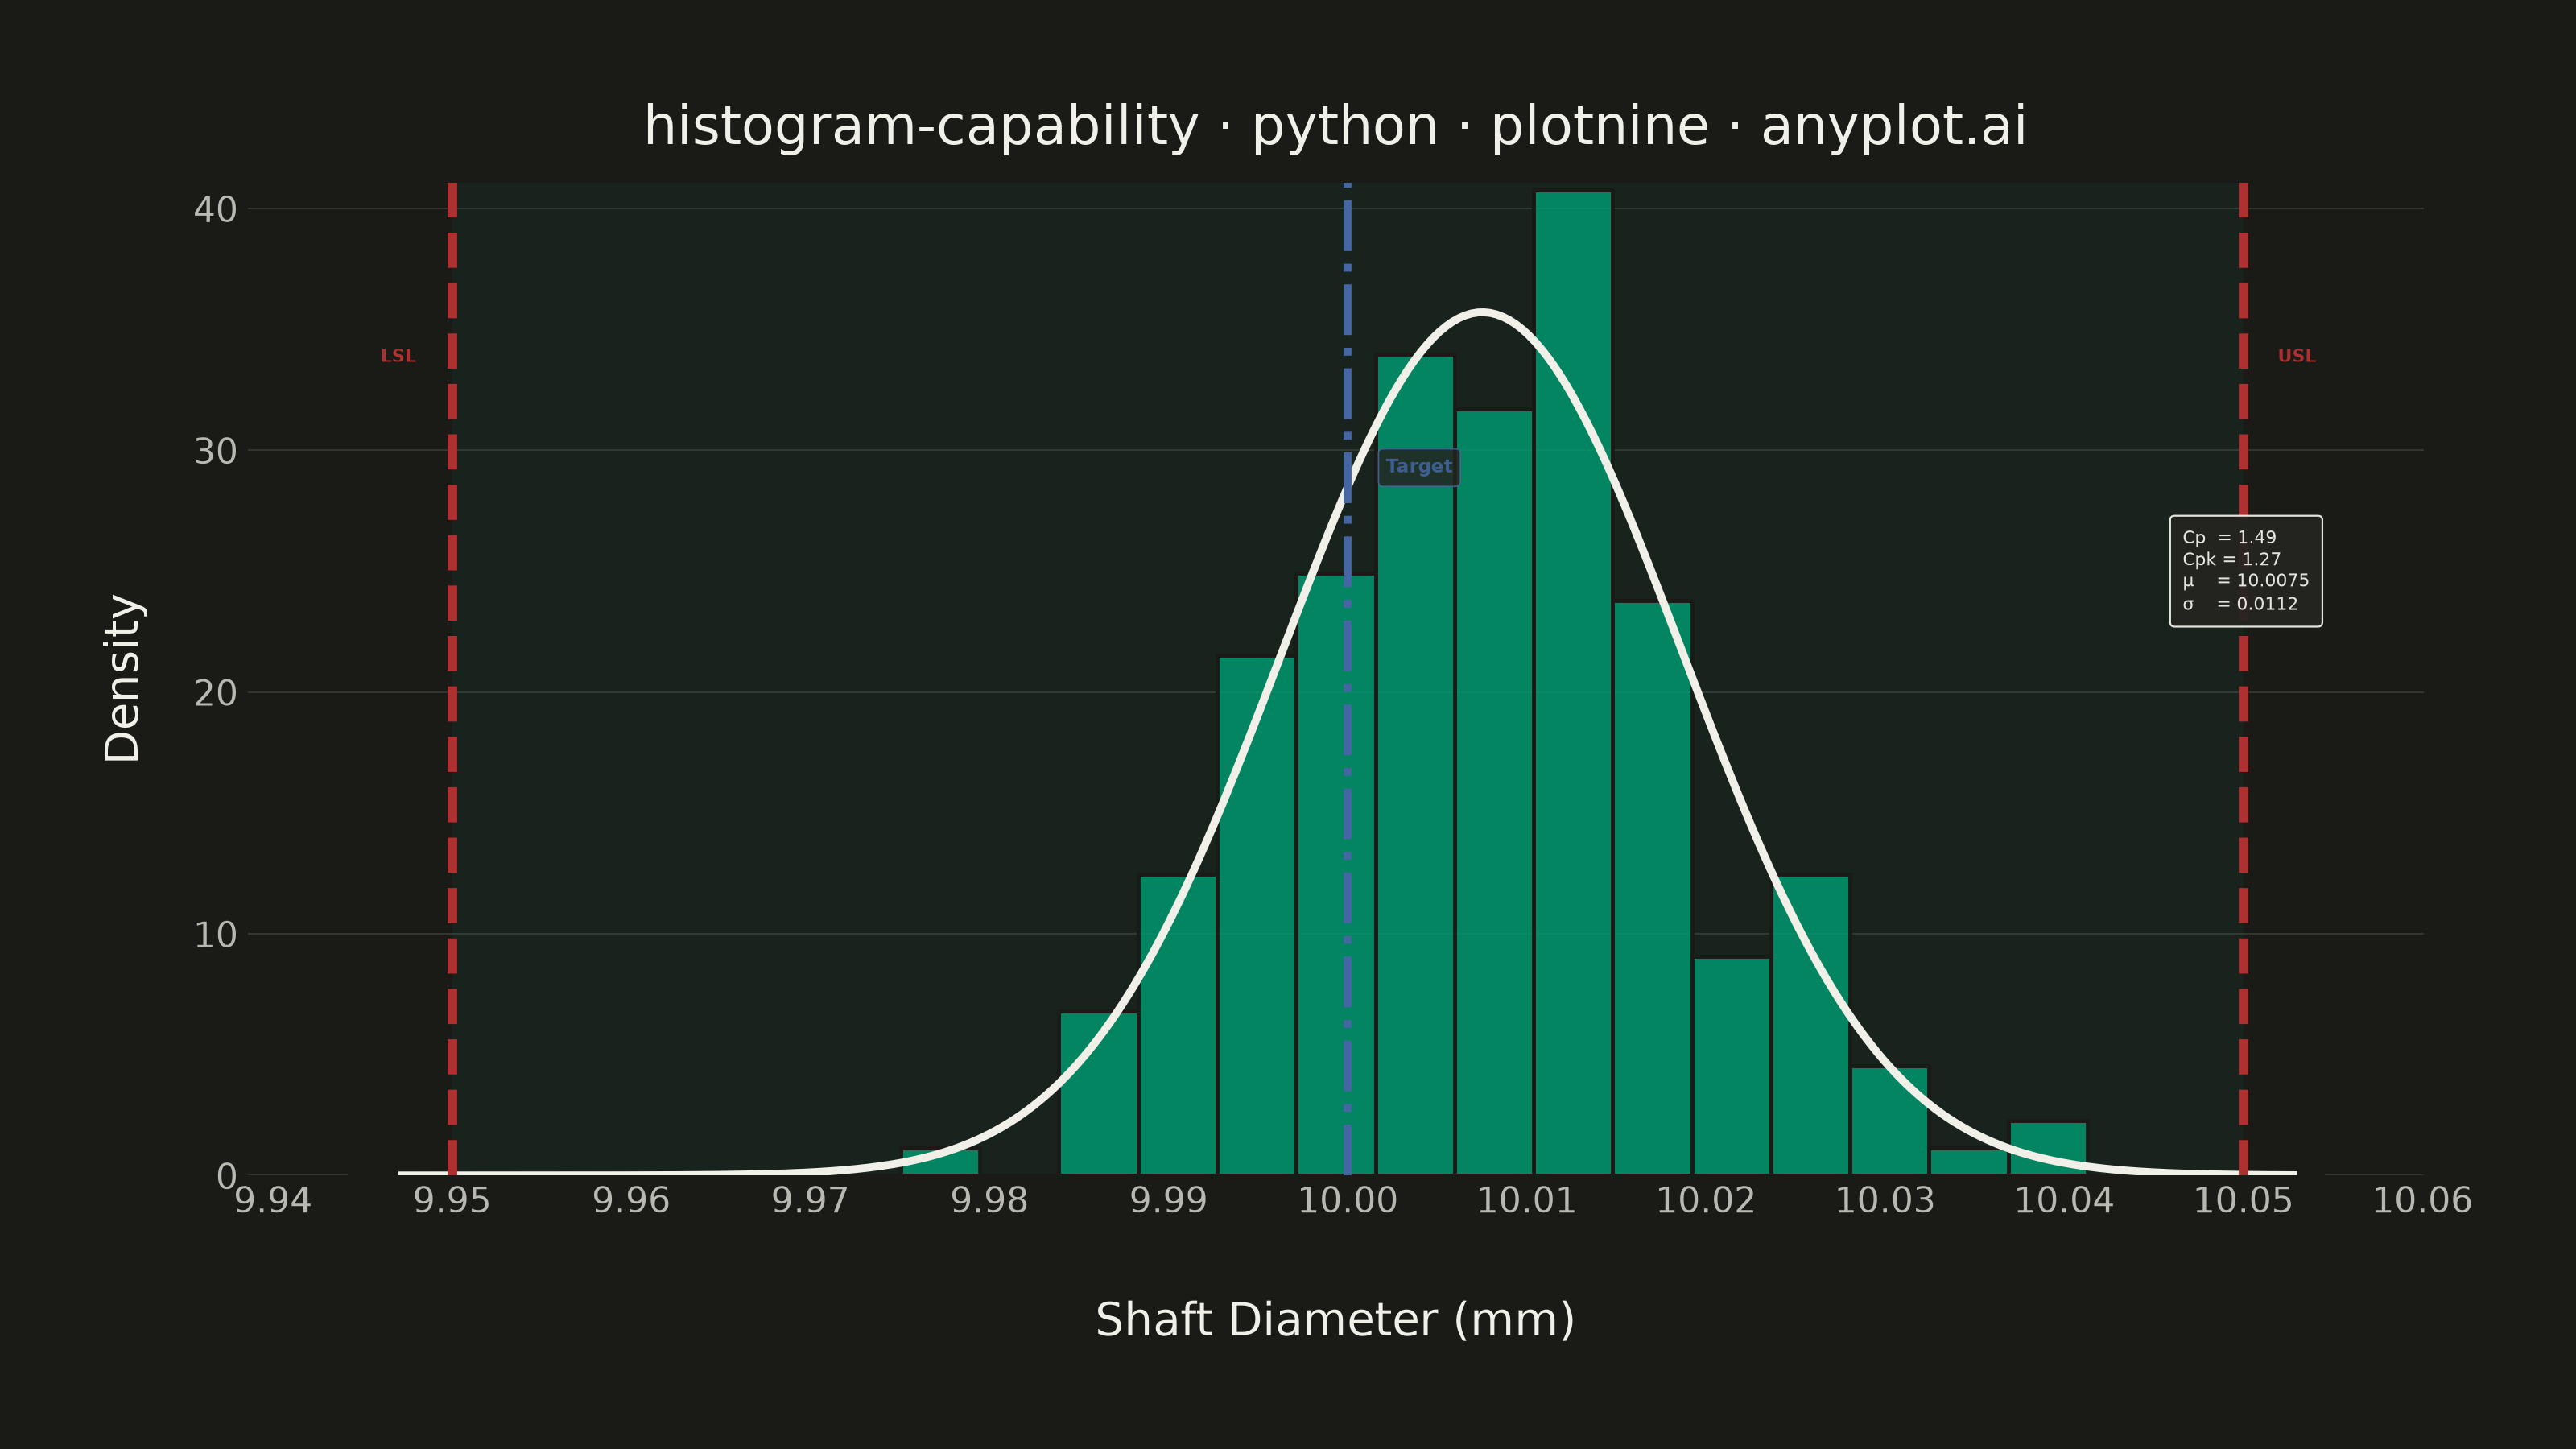Click the 40 y-axis tick label
This screenshot has width=2576, height=1449.
click(x=215, y=210)
